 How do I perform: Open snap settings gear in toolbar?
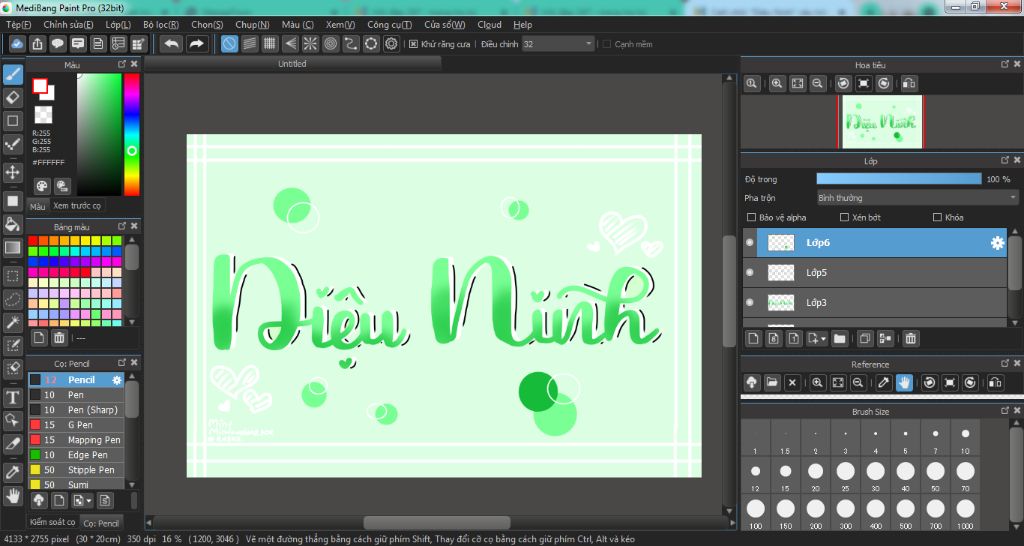coord(391,44)
